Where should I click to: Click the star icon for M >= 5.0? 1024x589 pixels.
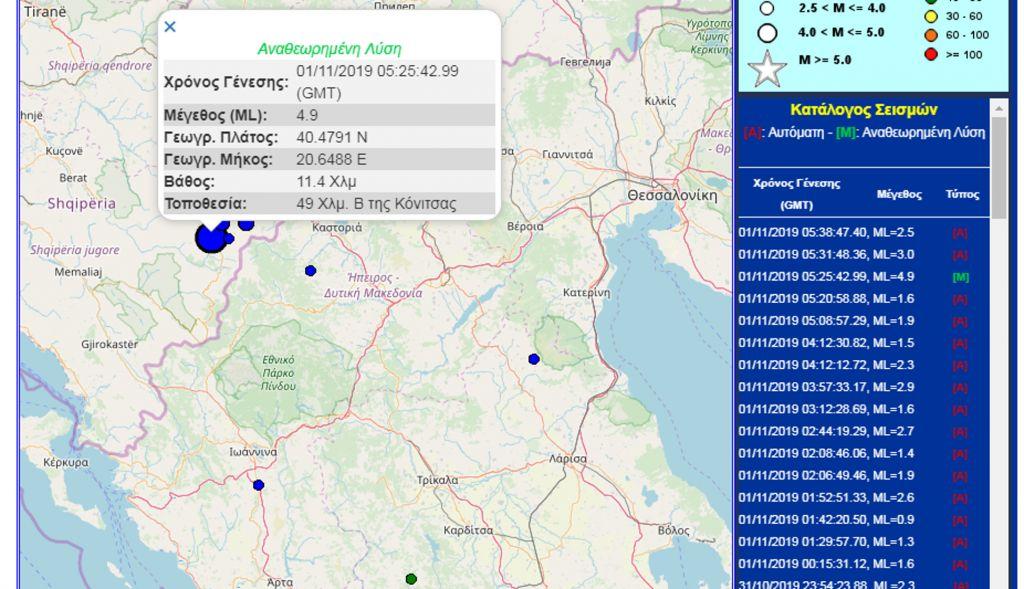pyautogui.click(x=768, y=66)
